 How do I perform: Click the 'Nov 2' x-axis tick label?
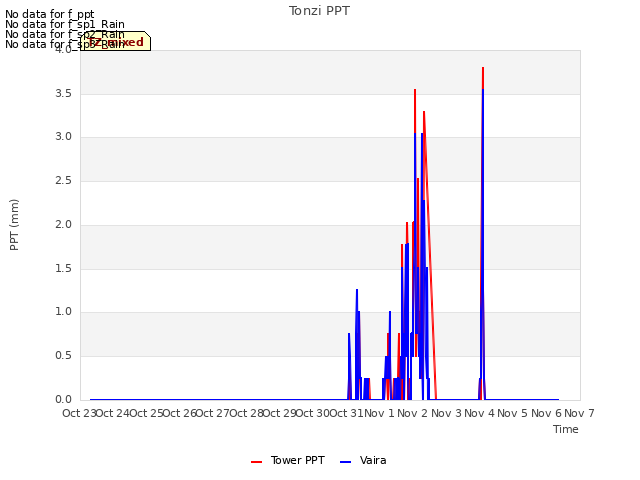412,413
